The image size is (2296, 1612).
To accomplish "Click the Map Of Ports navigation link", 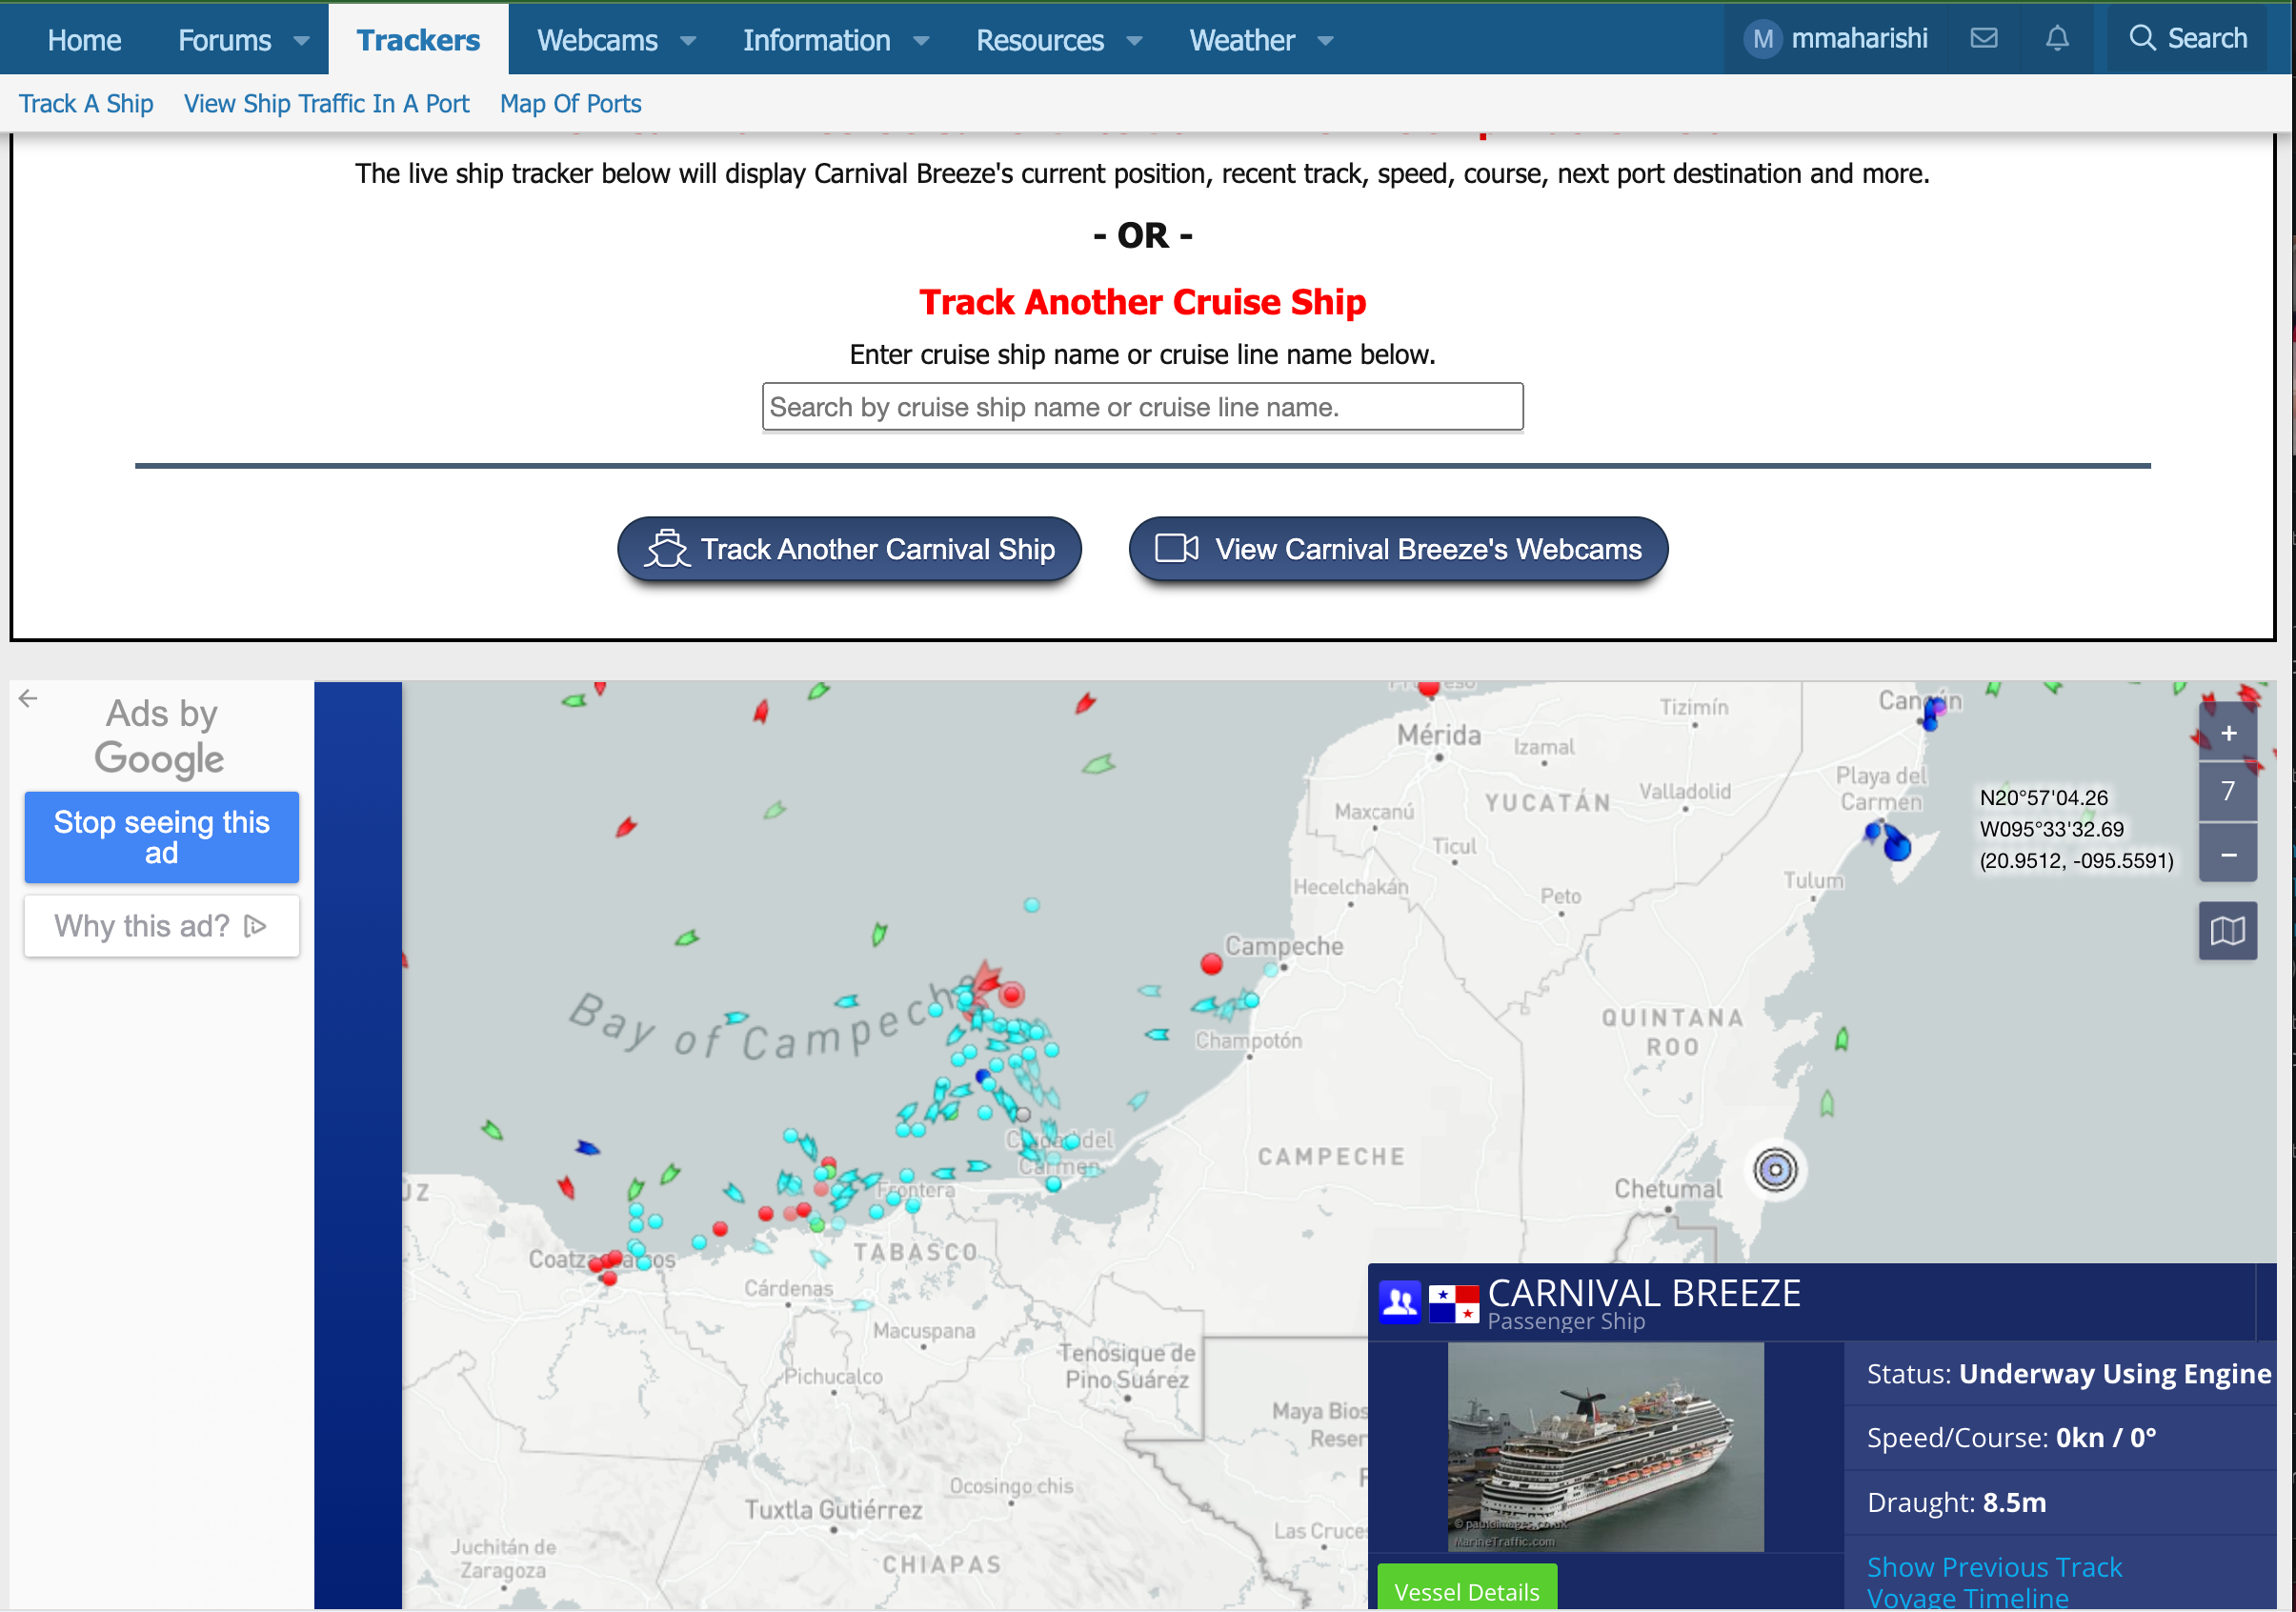I will point(569,103).
